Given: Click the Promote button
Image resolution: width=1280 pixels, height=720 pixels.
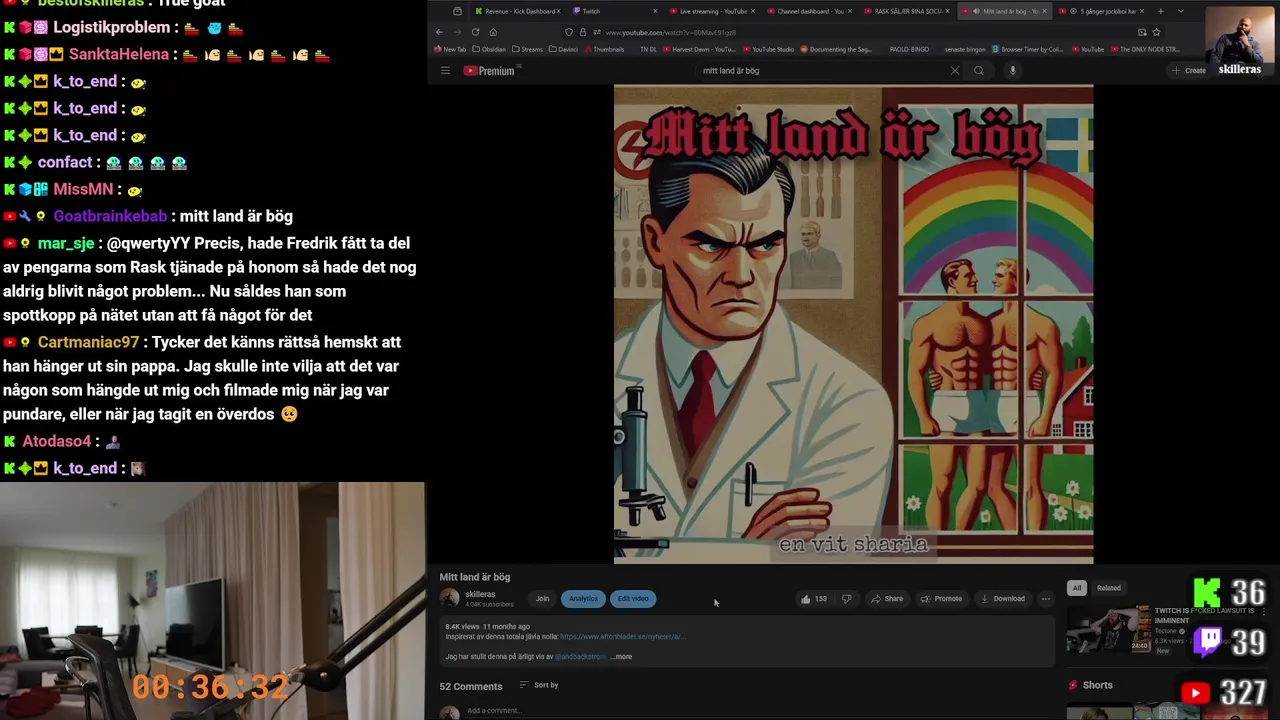Looking at the screenshot, I should click(941, 599).
